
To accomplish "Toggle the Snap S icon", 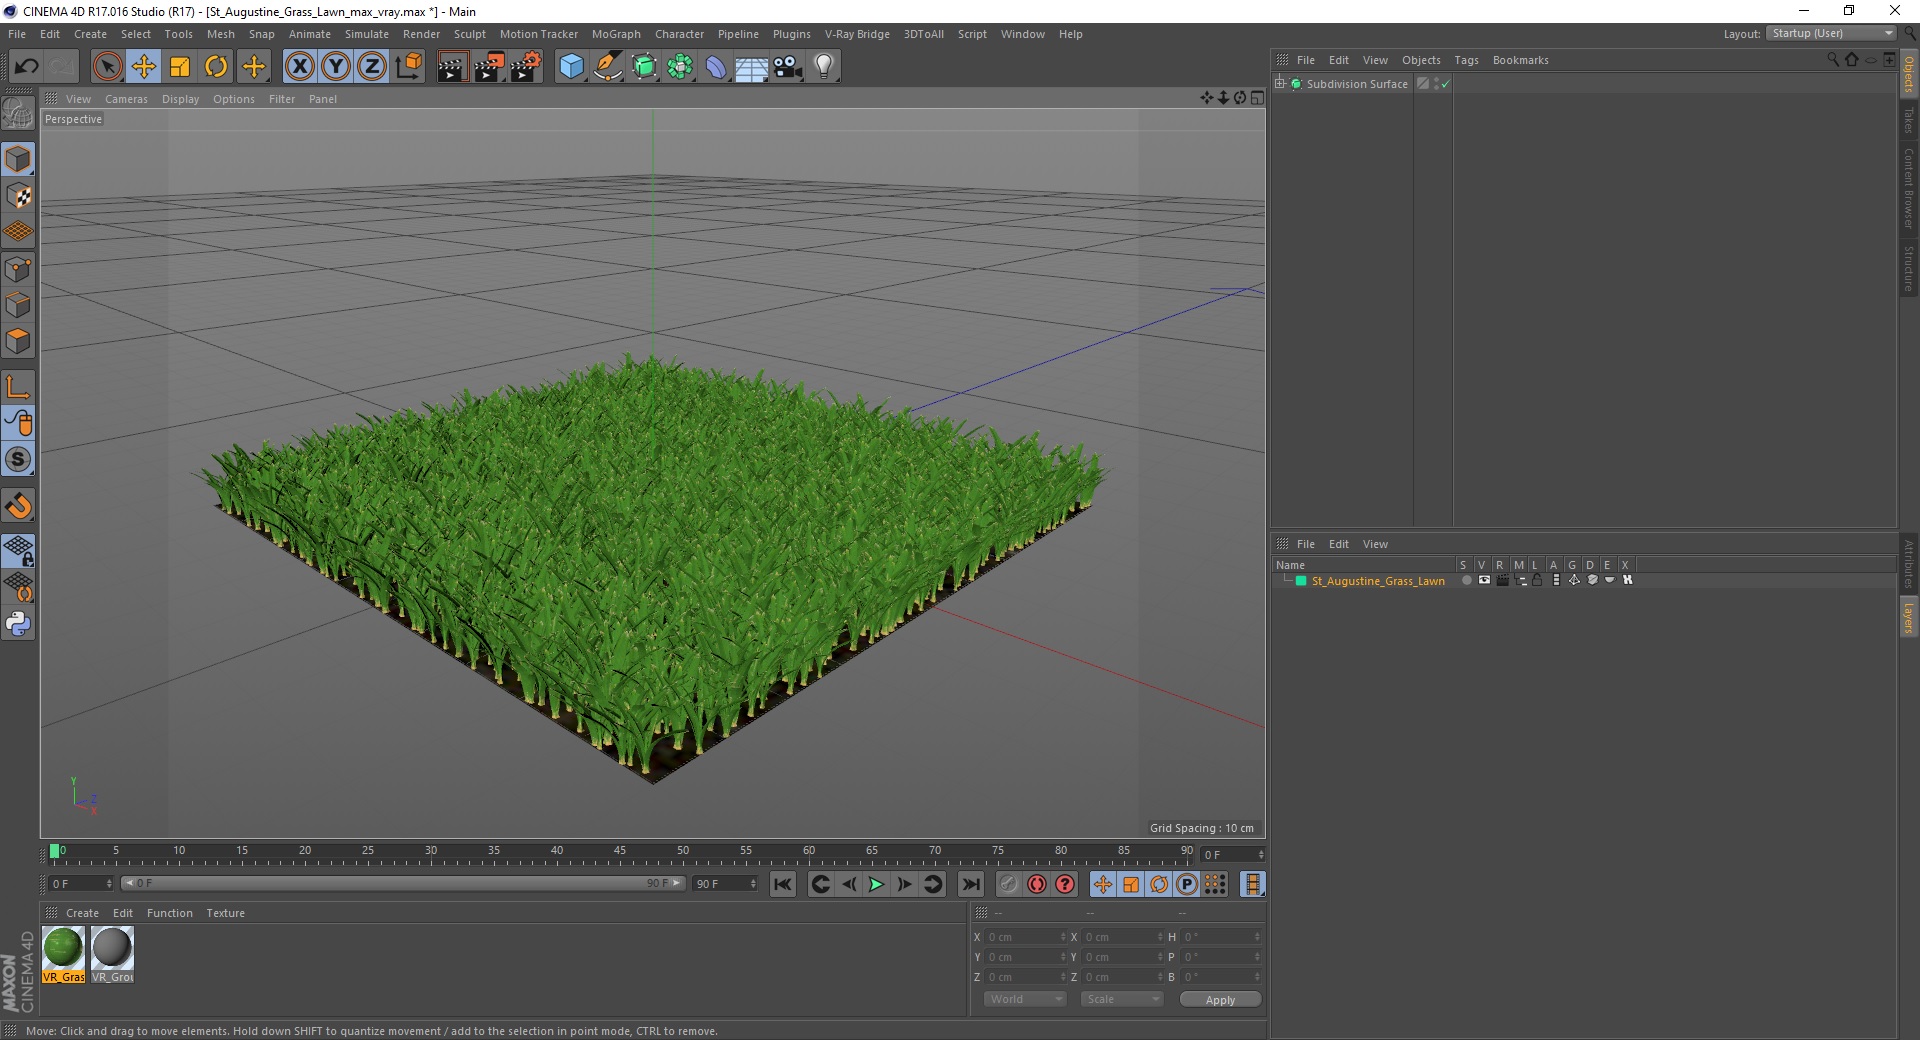I will pyautogui.click(x=18, y=459).
